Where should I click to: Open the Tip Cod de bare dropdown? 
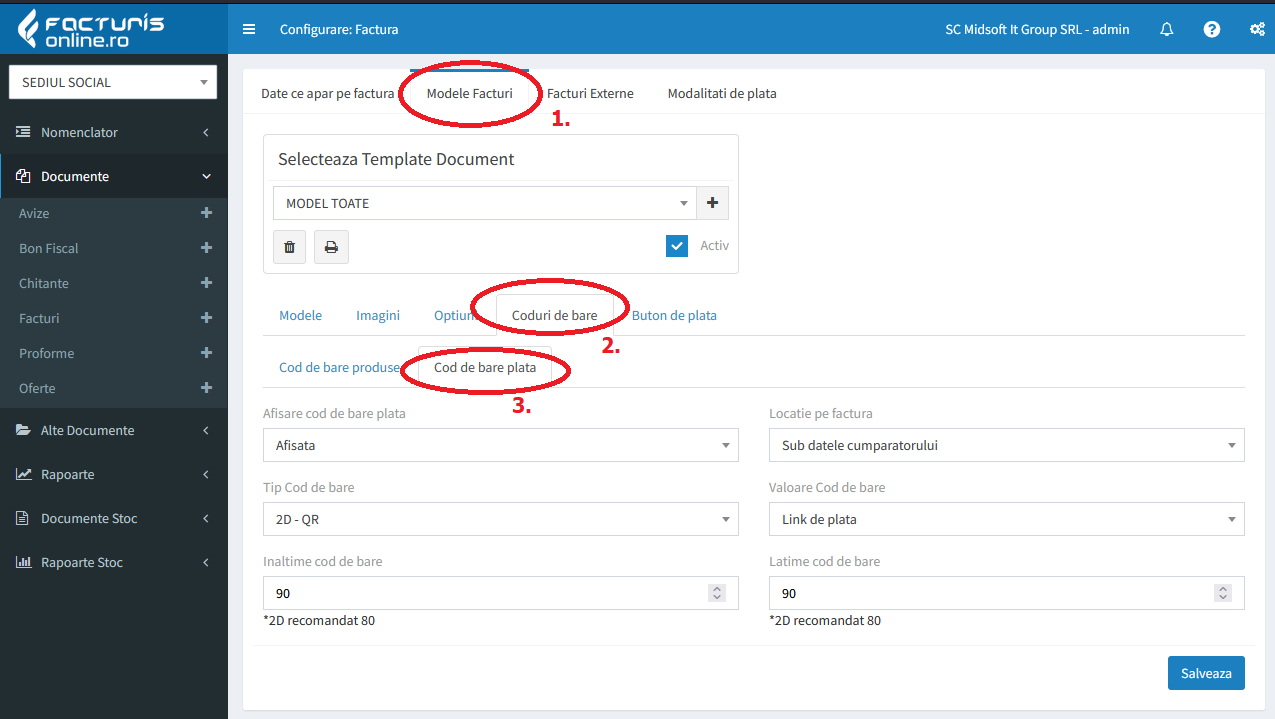pos(500,519)
